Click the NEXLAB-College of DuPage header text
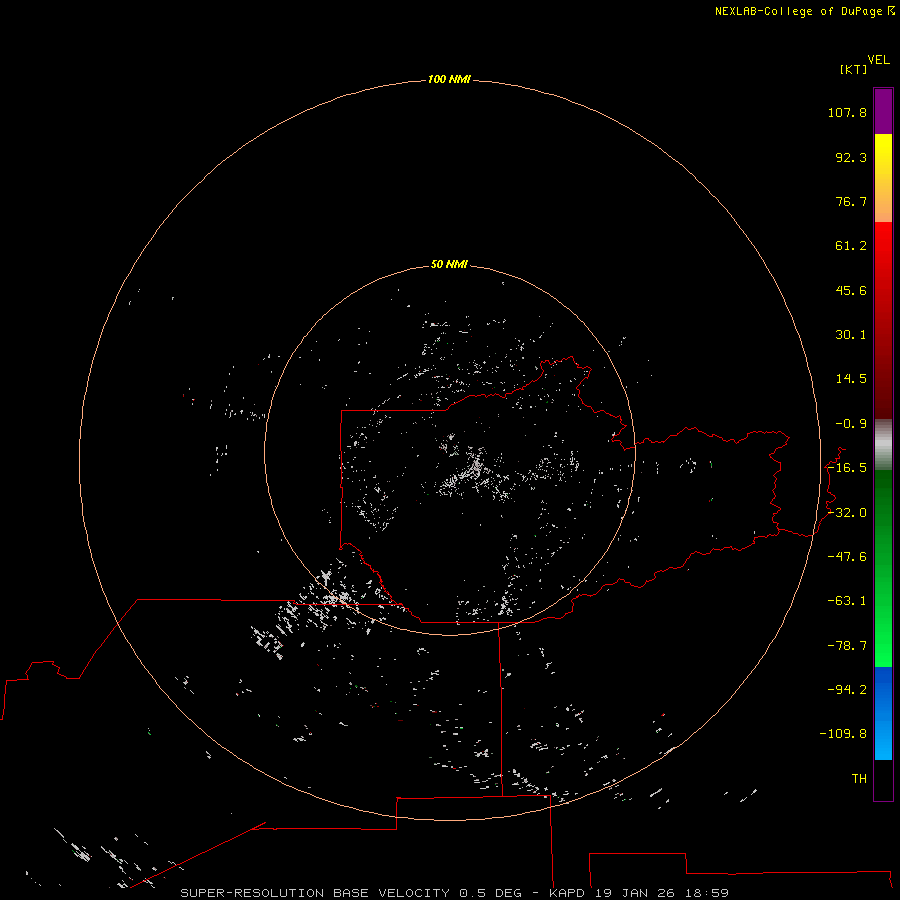Image resolution: width=900 pixels, height=900 pixels. (804, 11)
